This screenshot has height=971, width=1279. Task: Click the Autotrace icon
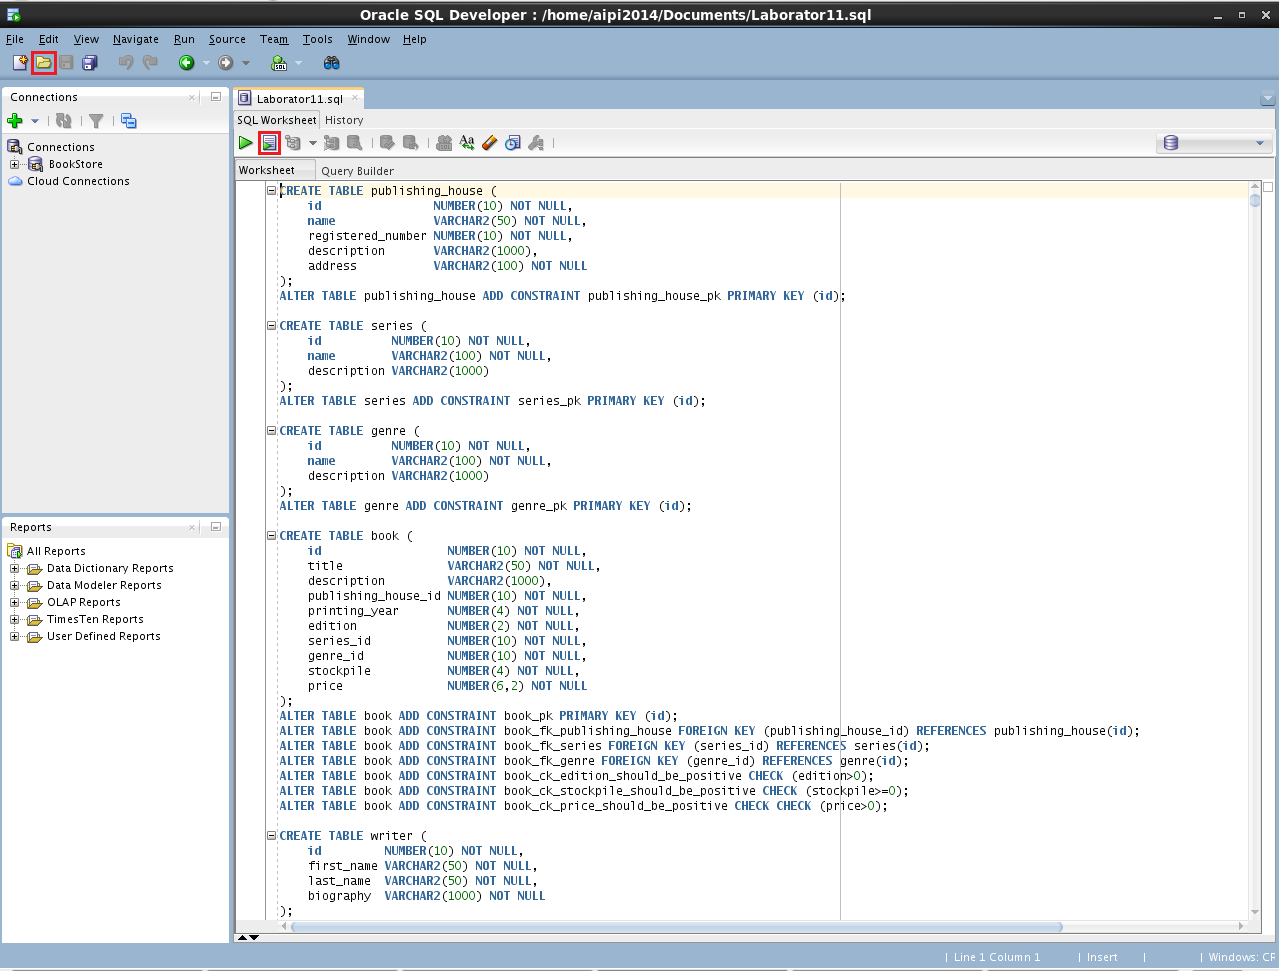click(332, 143)
